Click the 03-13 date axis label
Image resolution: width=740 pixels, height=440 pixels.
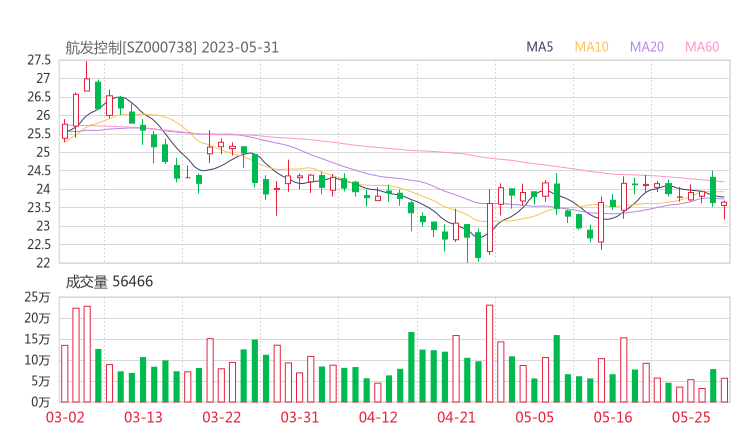(143, 417)
